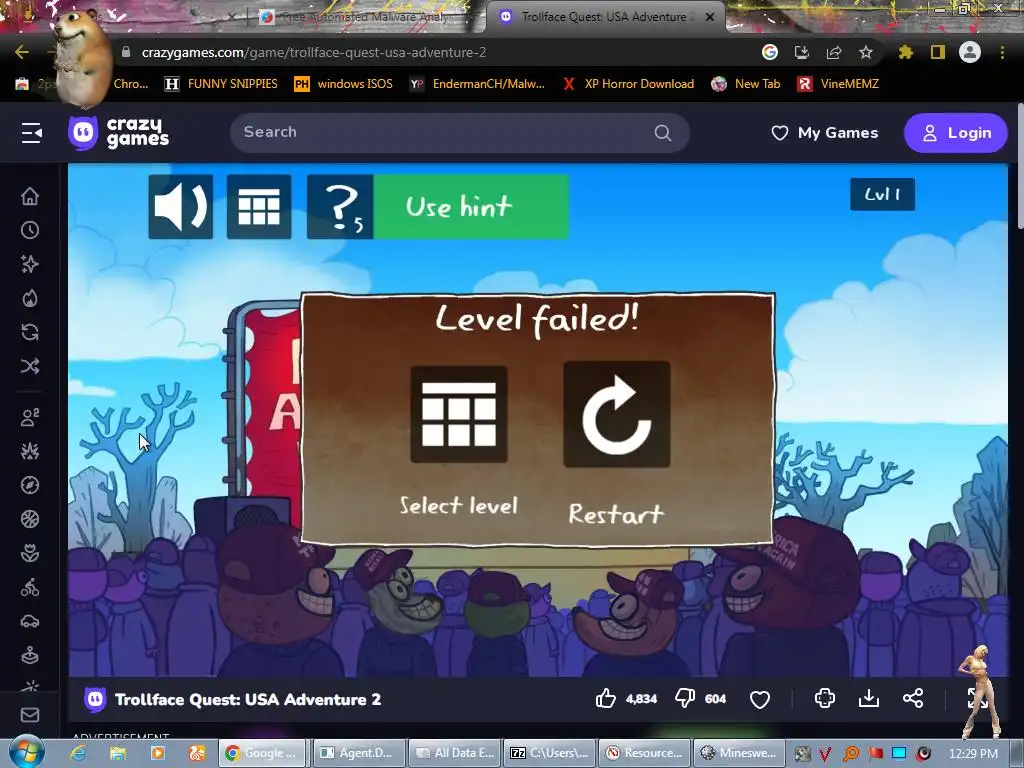Viewport: 1024px width, 768px height.
Task: Open the Adventure compass category icon
Action: coord(30,485)
